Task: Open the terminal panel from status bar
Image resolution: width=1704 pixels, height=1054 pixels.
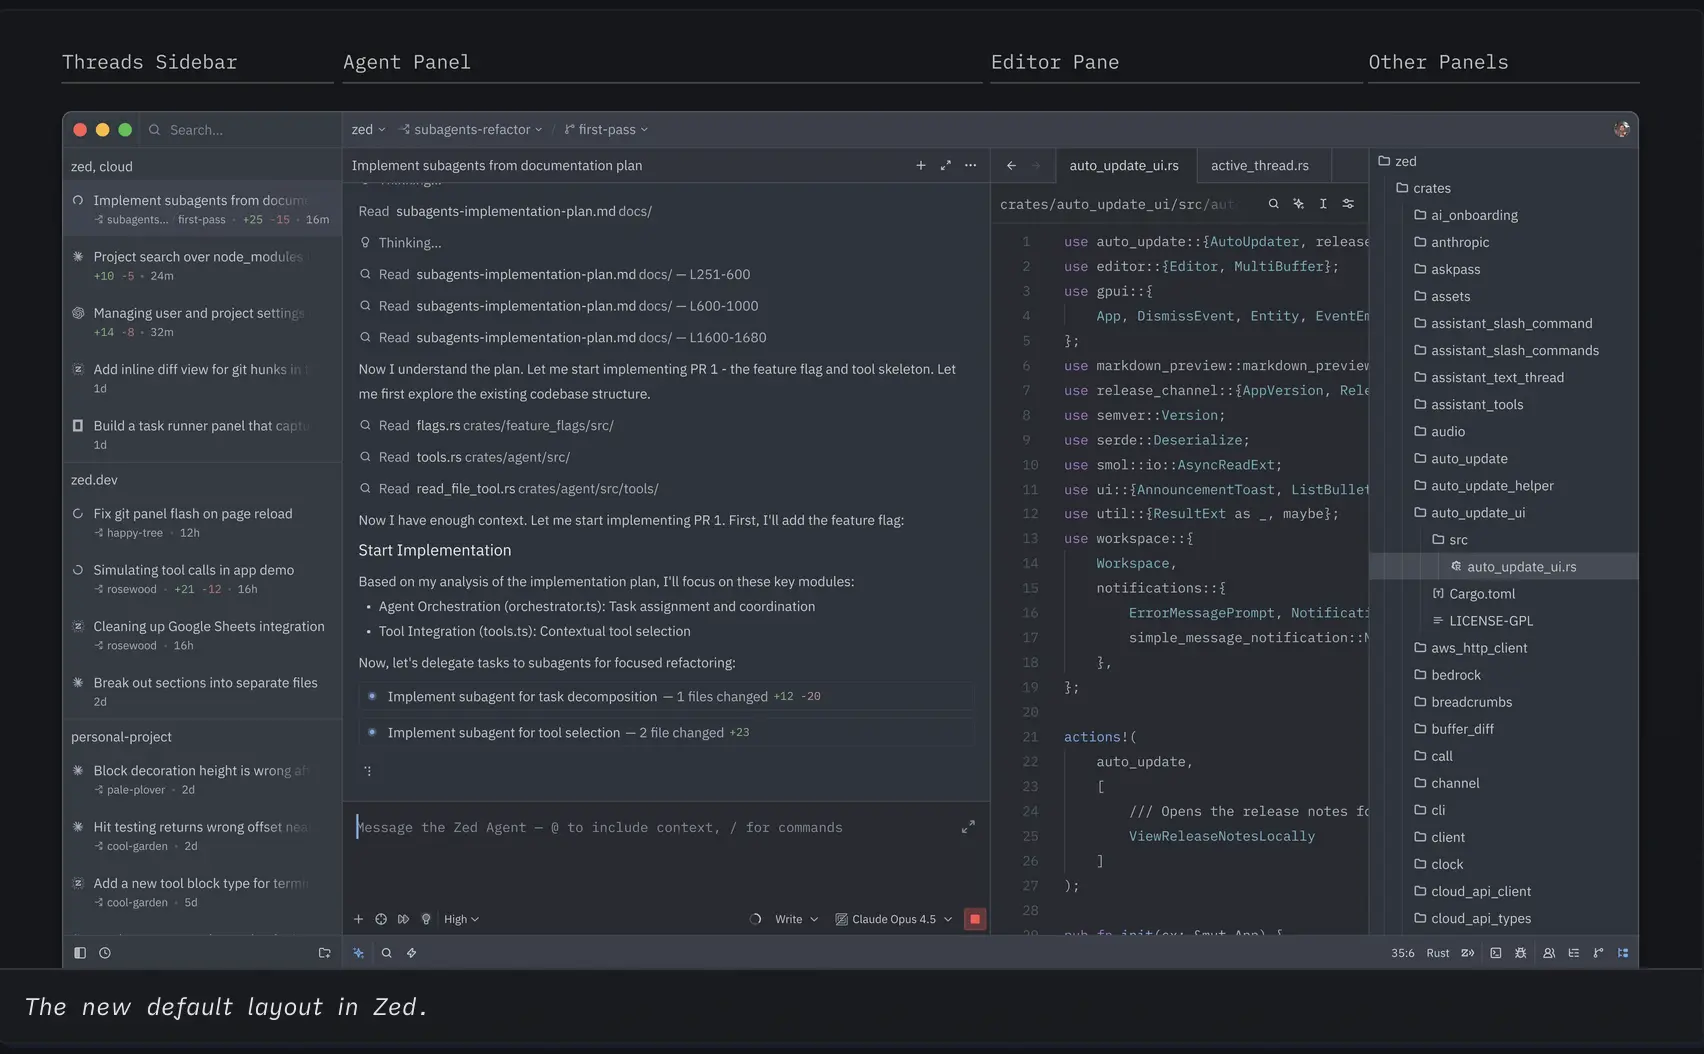Action: coord(1496,953)
